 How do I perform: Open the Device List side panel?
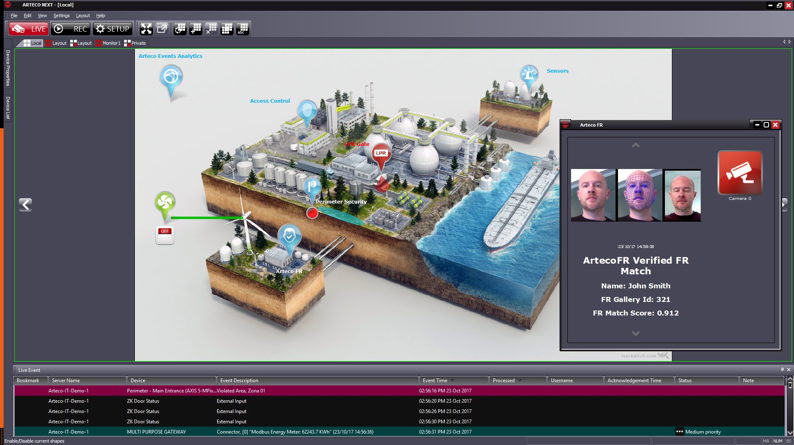tap(8, 107)
